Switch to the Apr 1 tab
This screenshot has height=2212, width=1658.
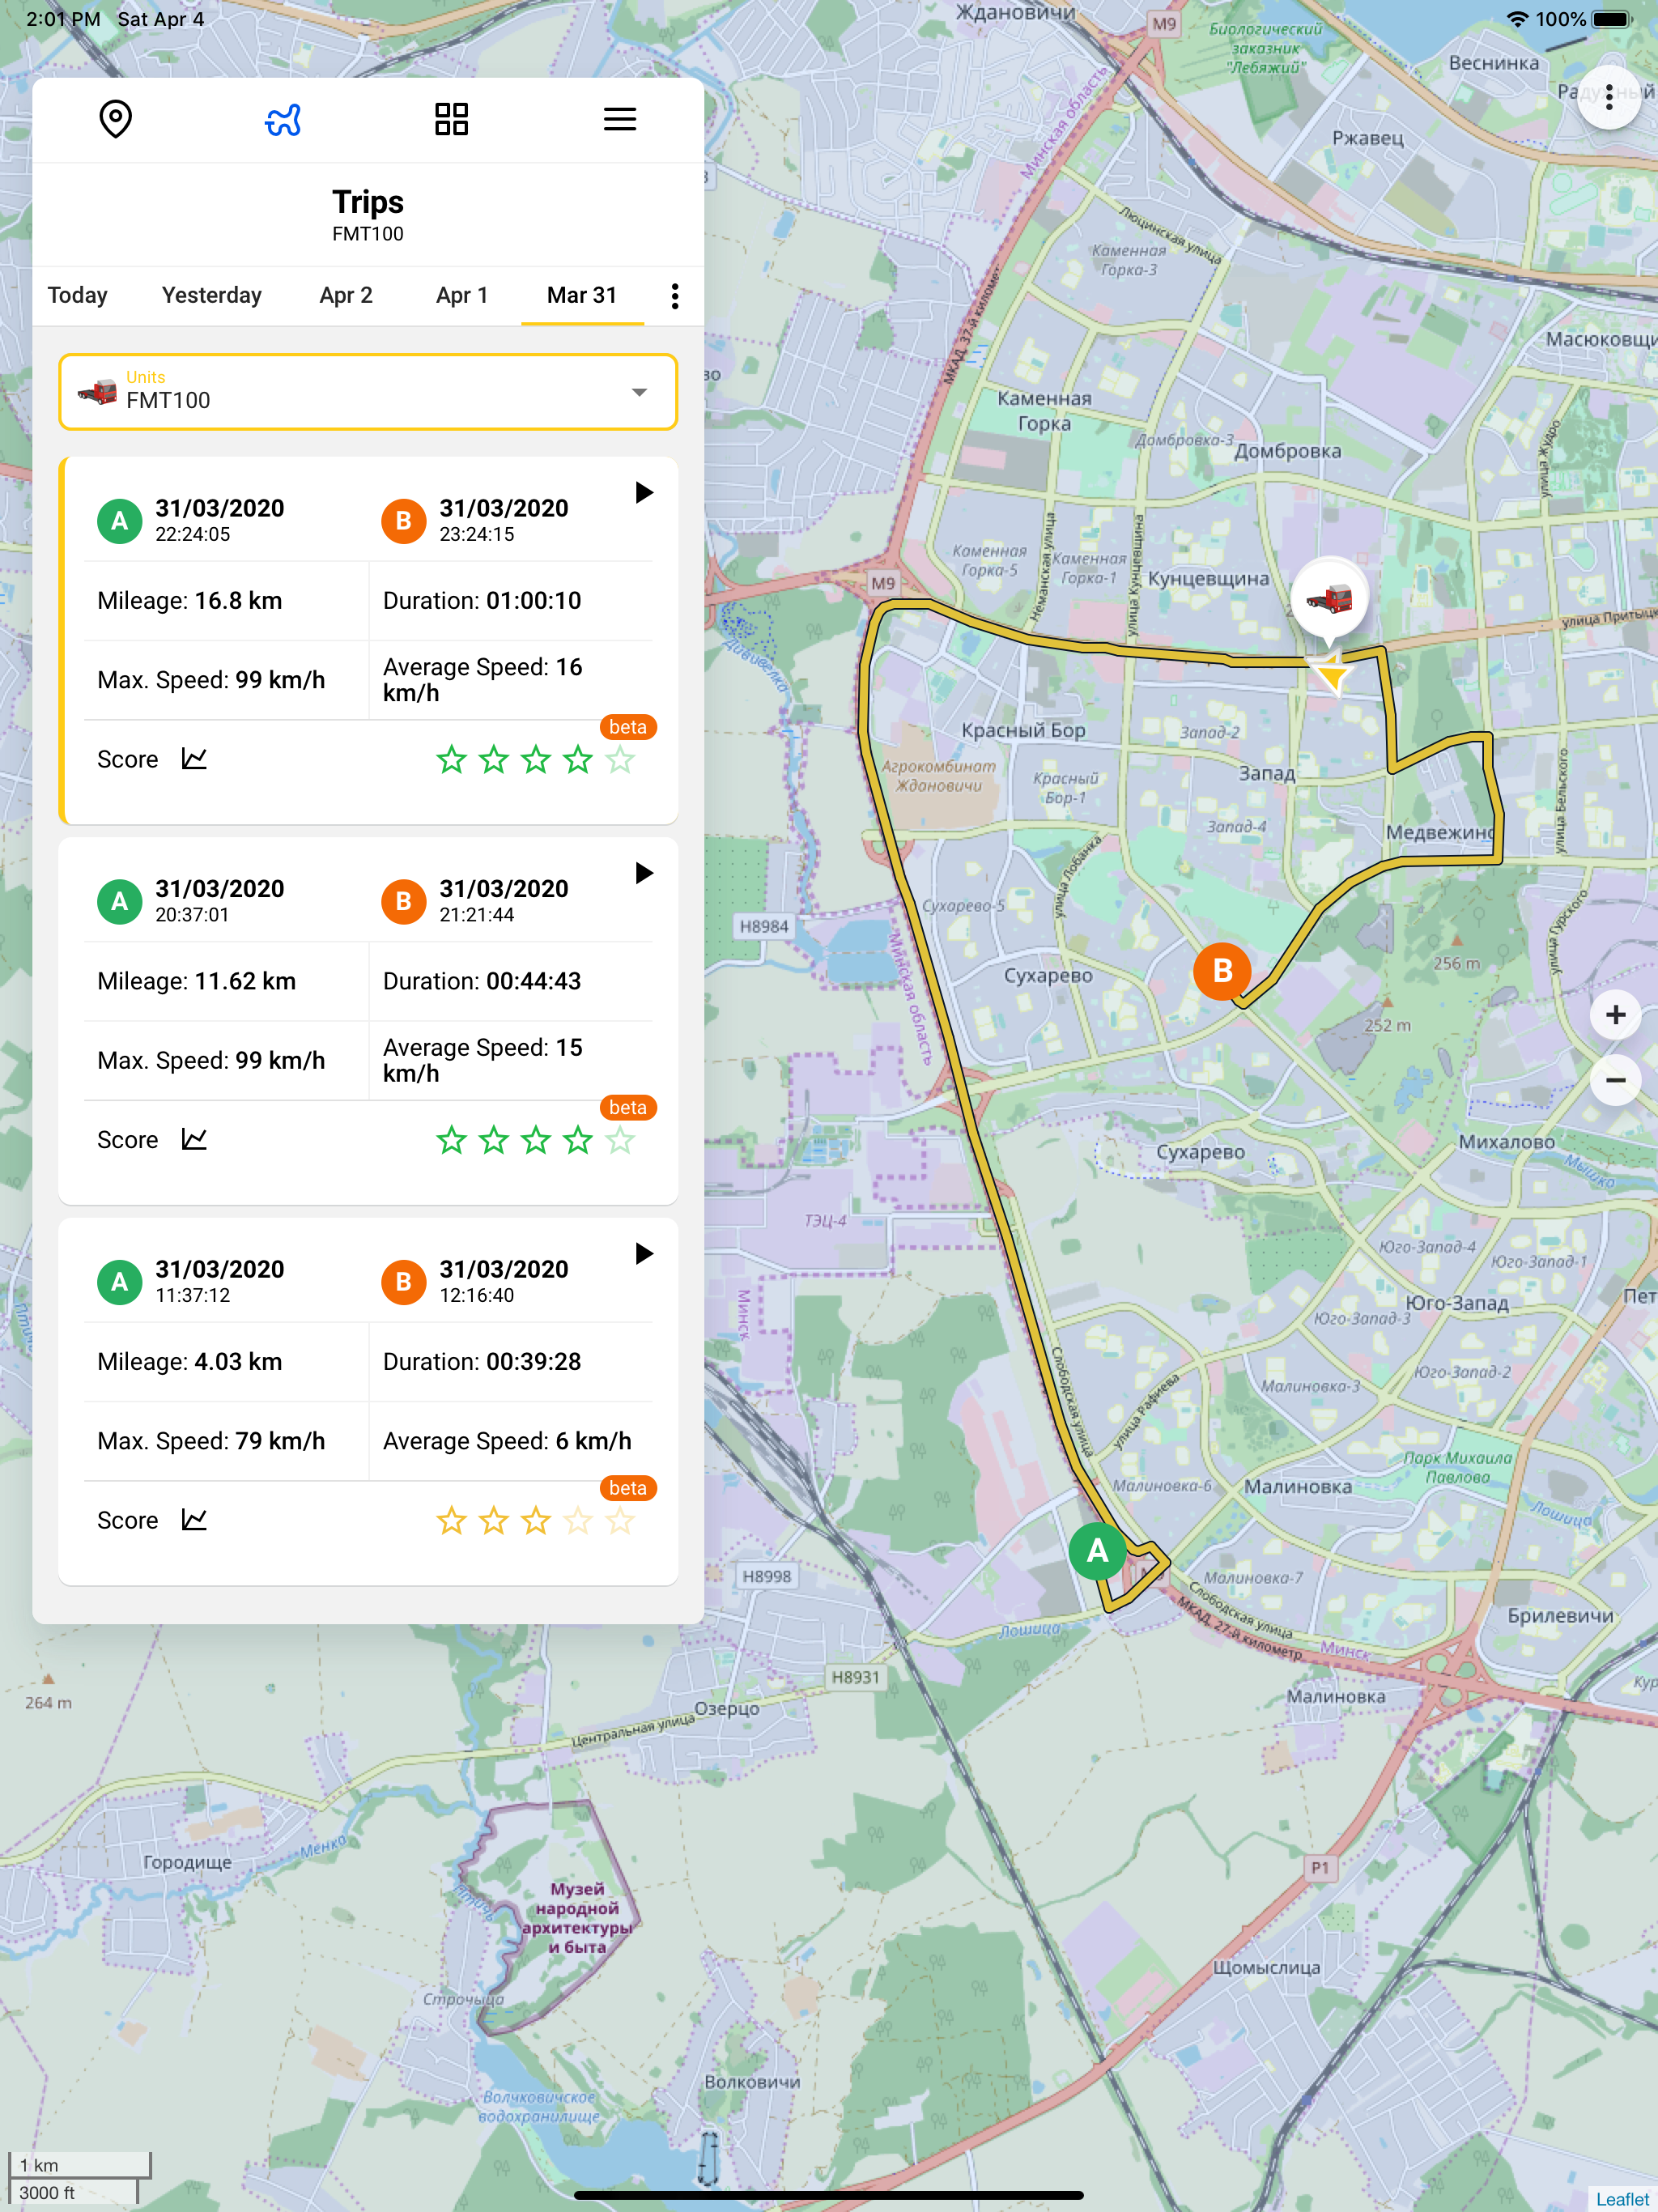coord(461,295)
